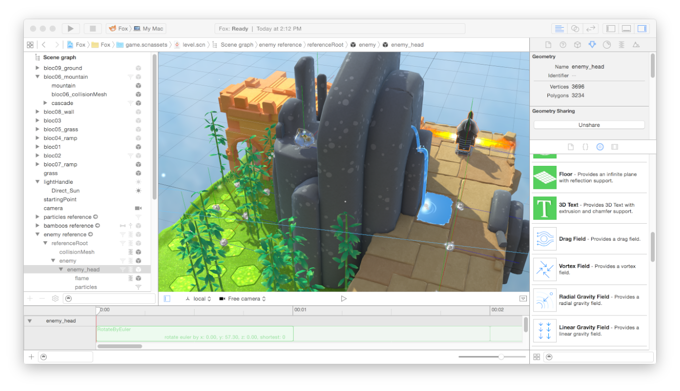Open the related items grid menu
This screenshot has height=391, width=680.
[30, 45]
